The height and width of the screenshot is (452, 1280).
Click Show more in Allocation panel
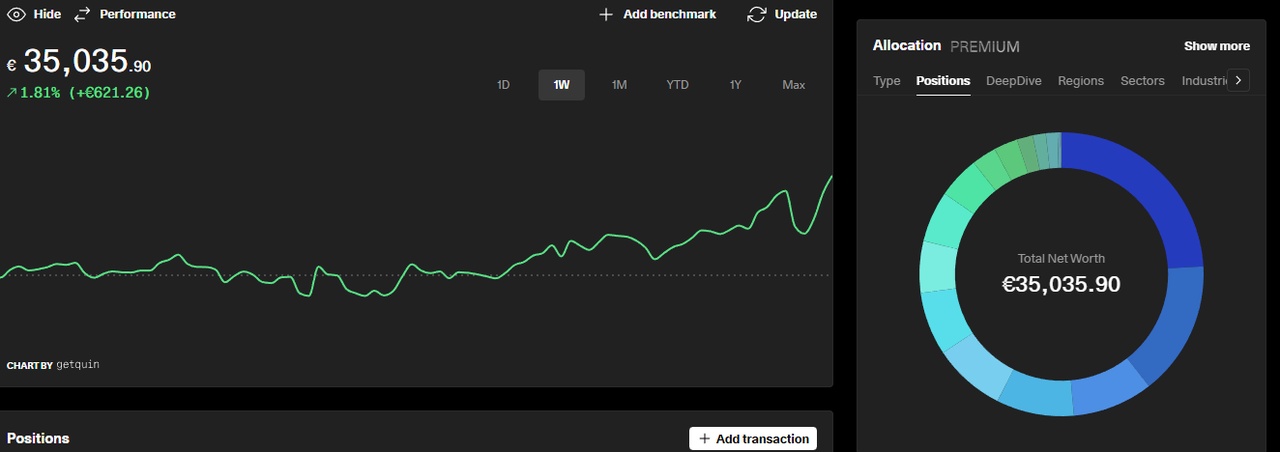[x=1216, y=46]
